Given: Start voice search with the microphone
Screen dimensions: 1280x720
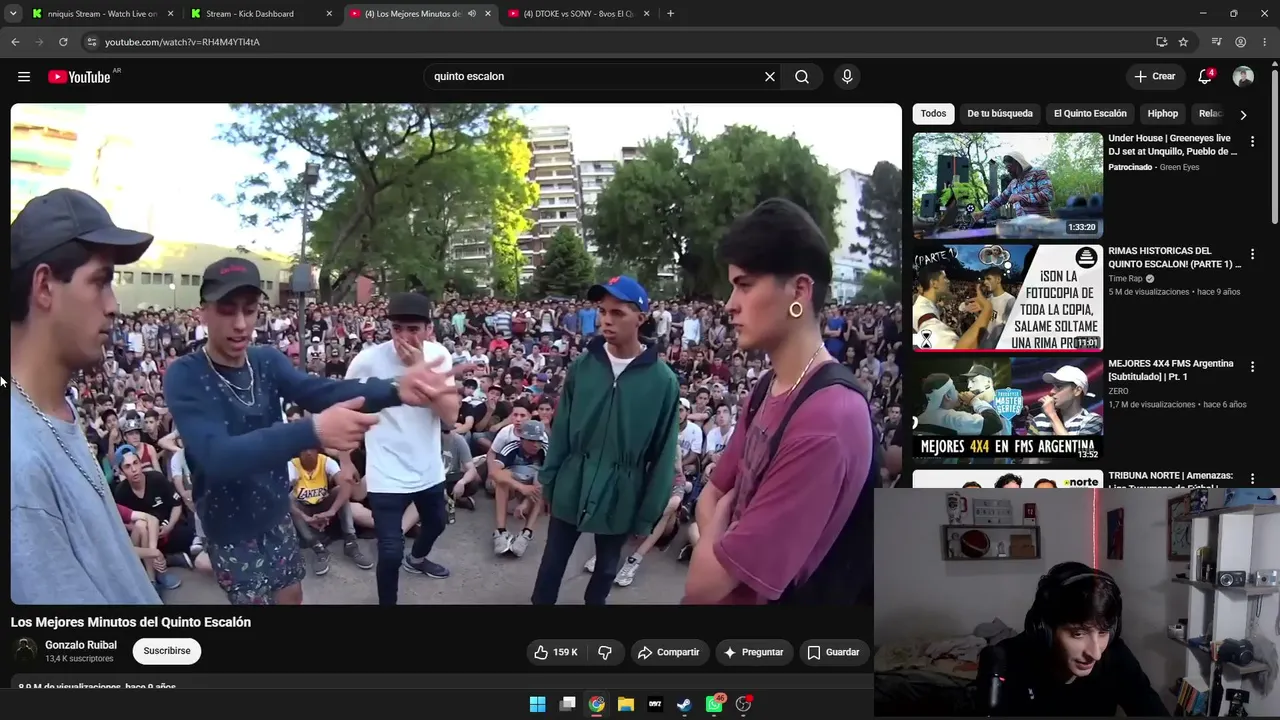Looking at the screenshot, I should coord(847,77).
